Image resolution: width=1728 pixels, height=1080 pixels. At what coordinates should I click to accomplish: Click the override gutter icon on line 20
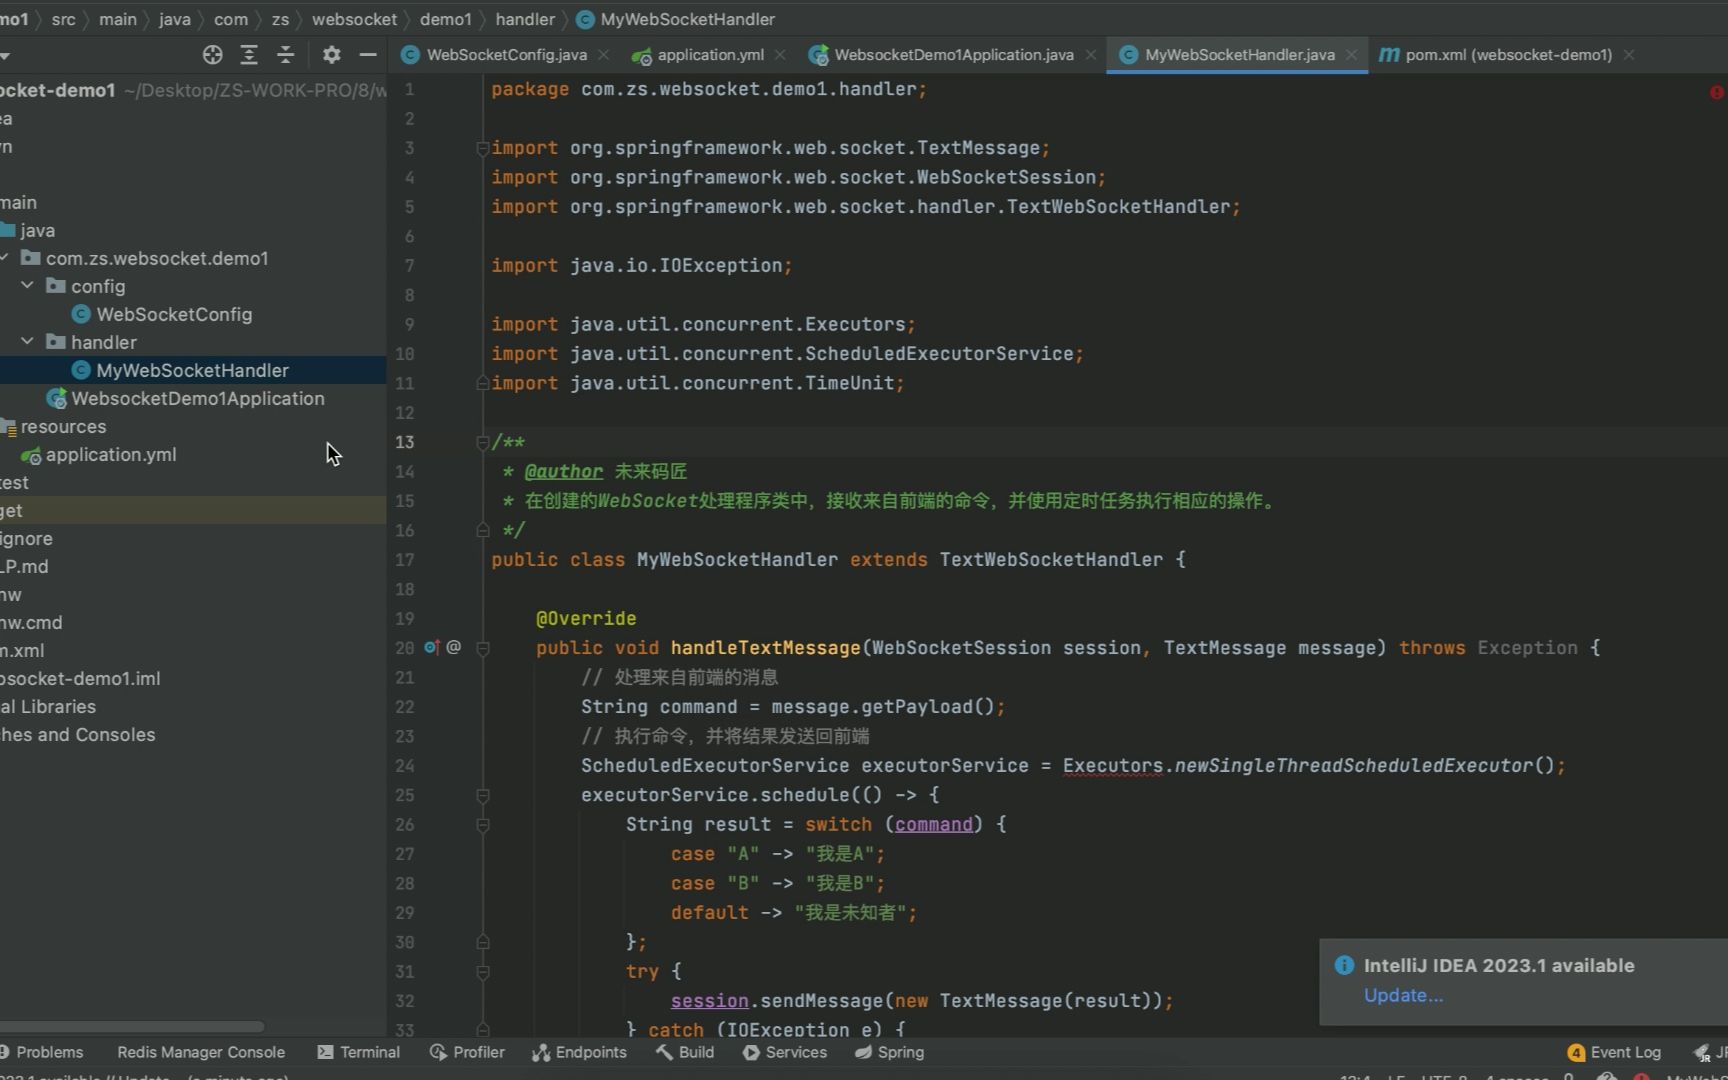click(432, 648)
